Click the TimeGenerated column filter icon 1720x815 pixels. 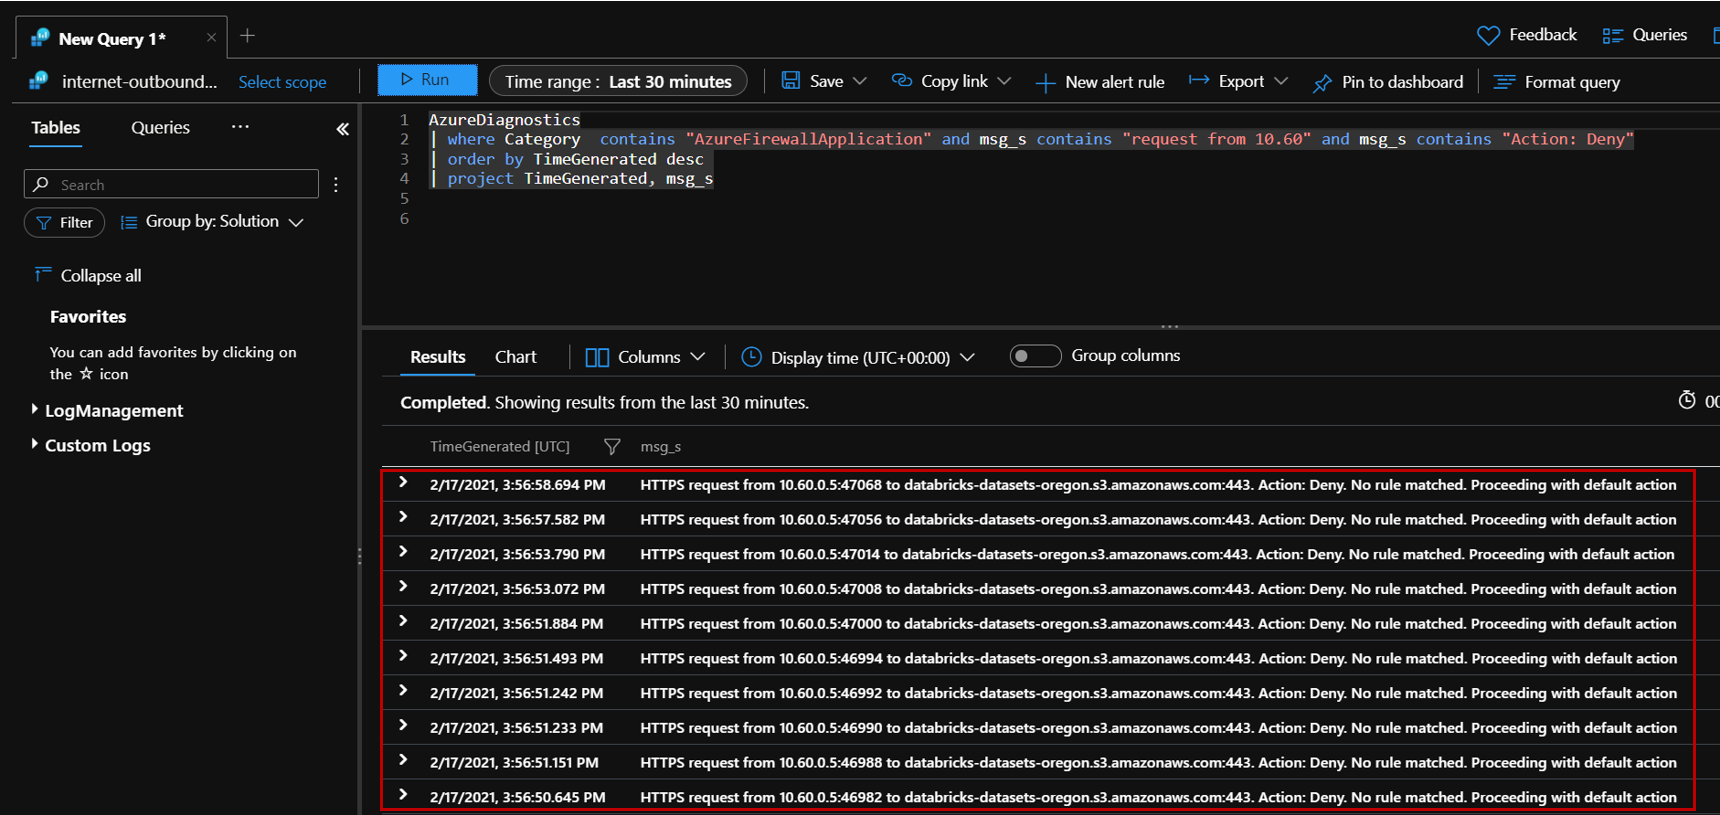612,447
